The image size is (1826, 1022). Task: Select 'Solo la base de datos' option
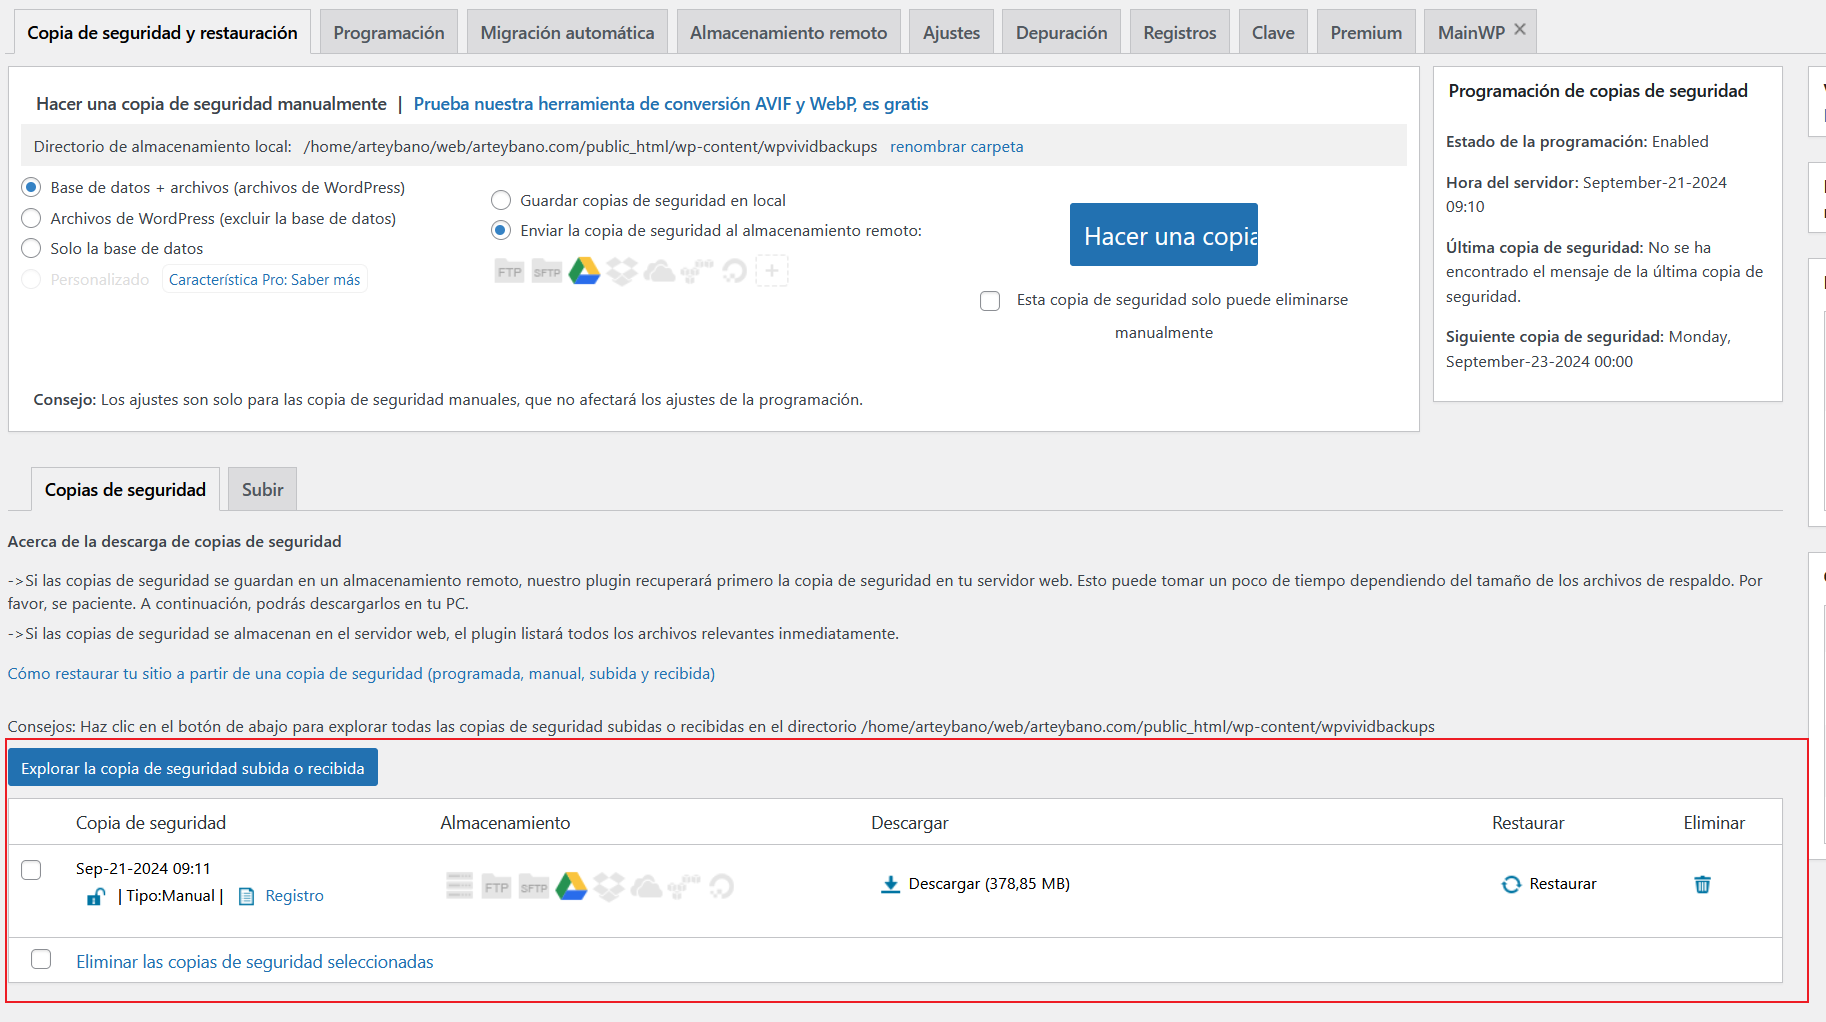32,248
